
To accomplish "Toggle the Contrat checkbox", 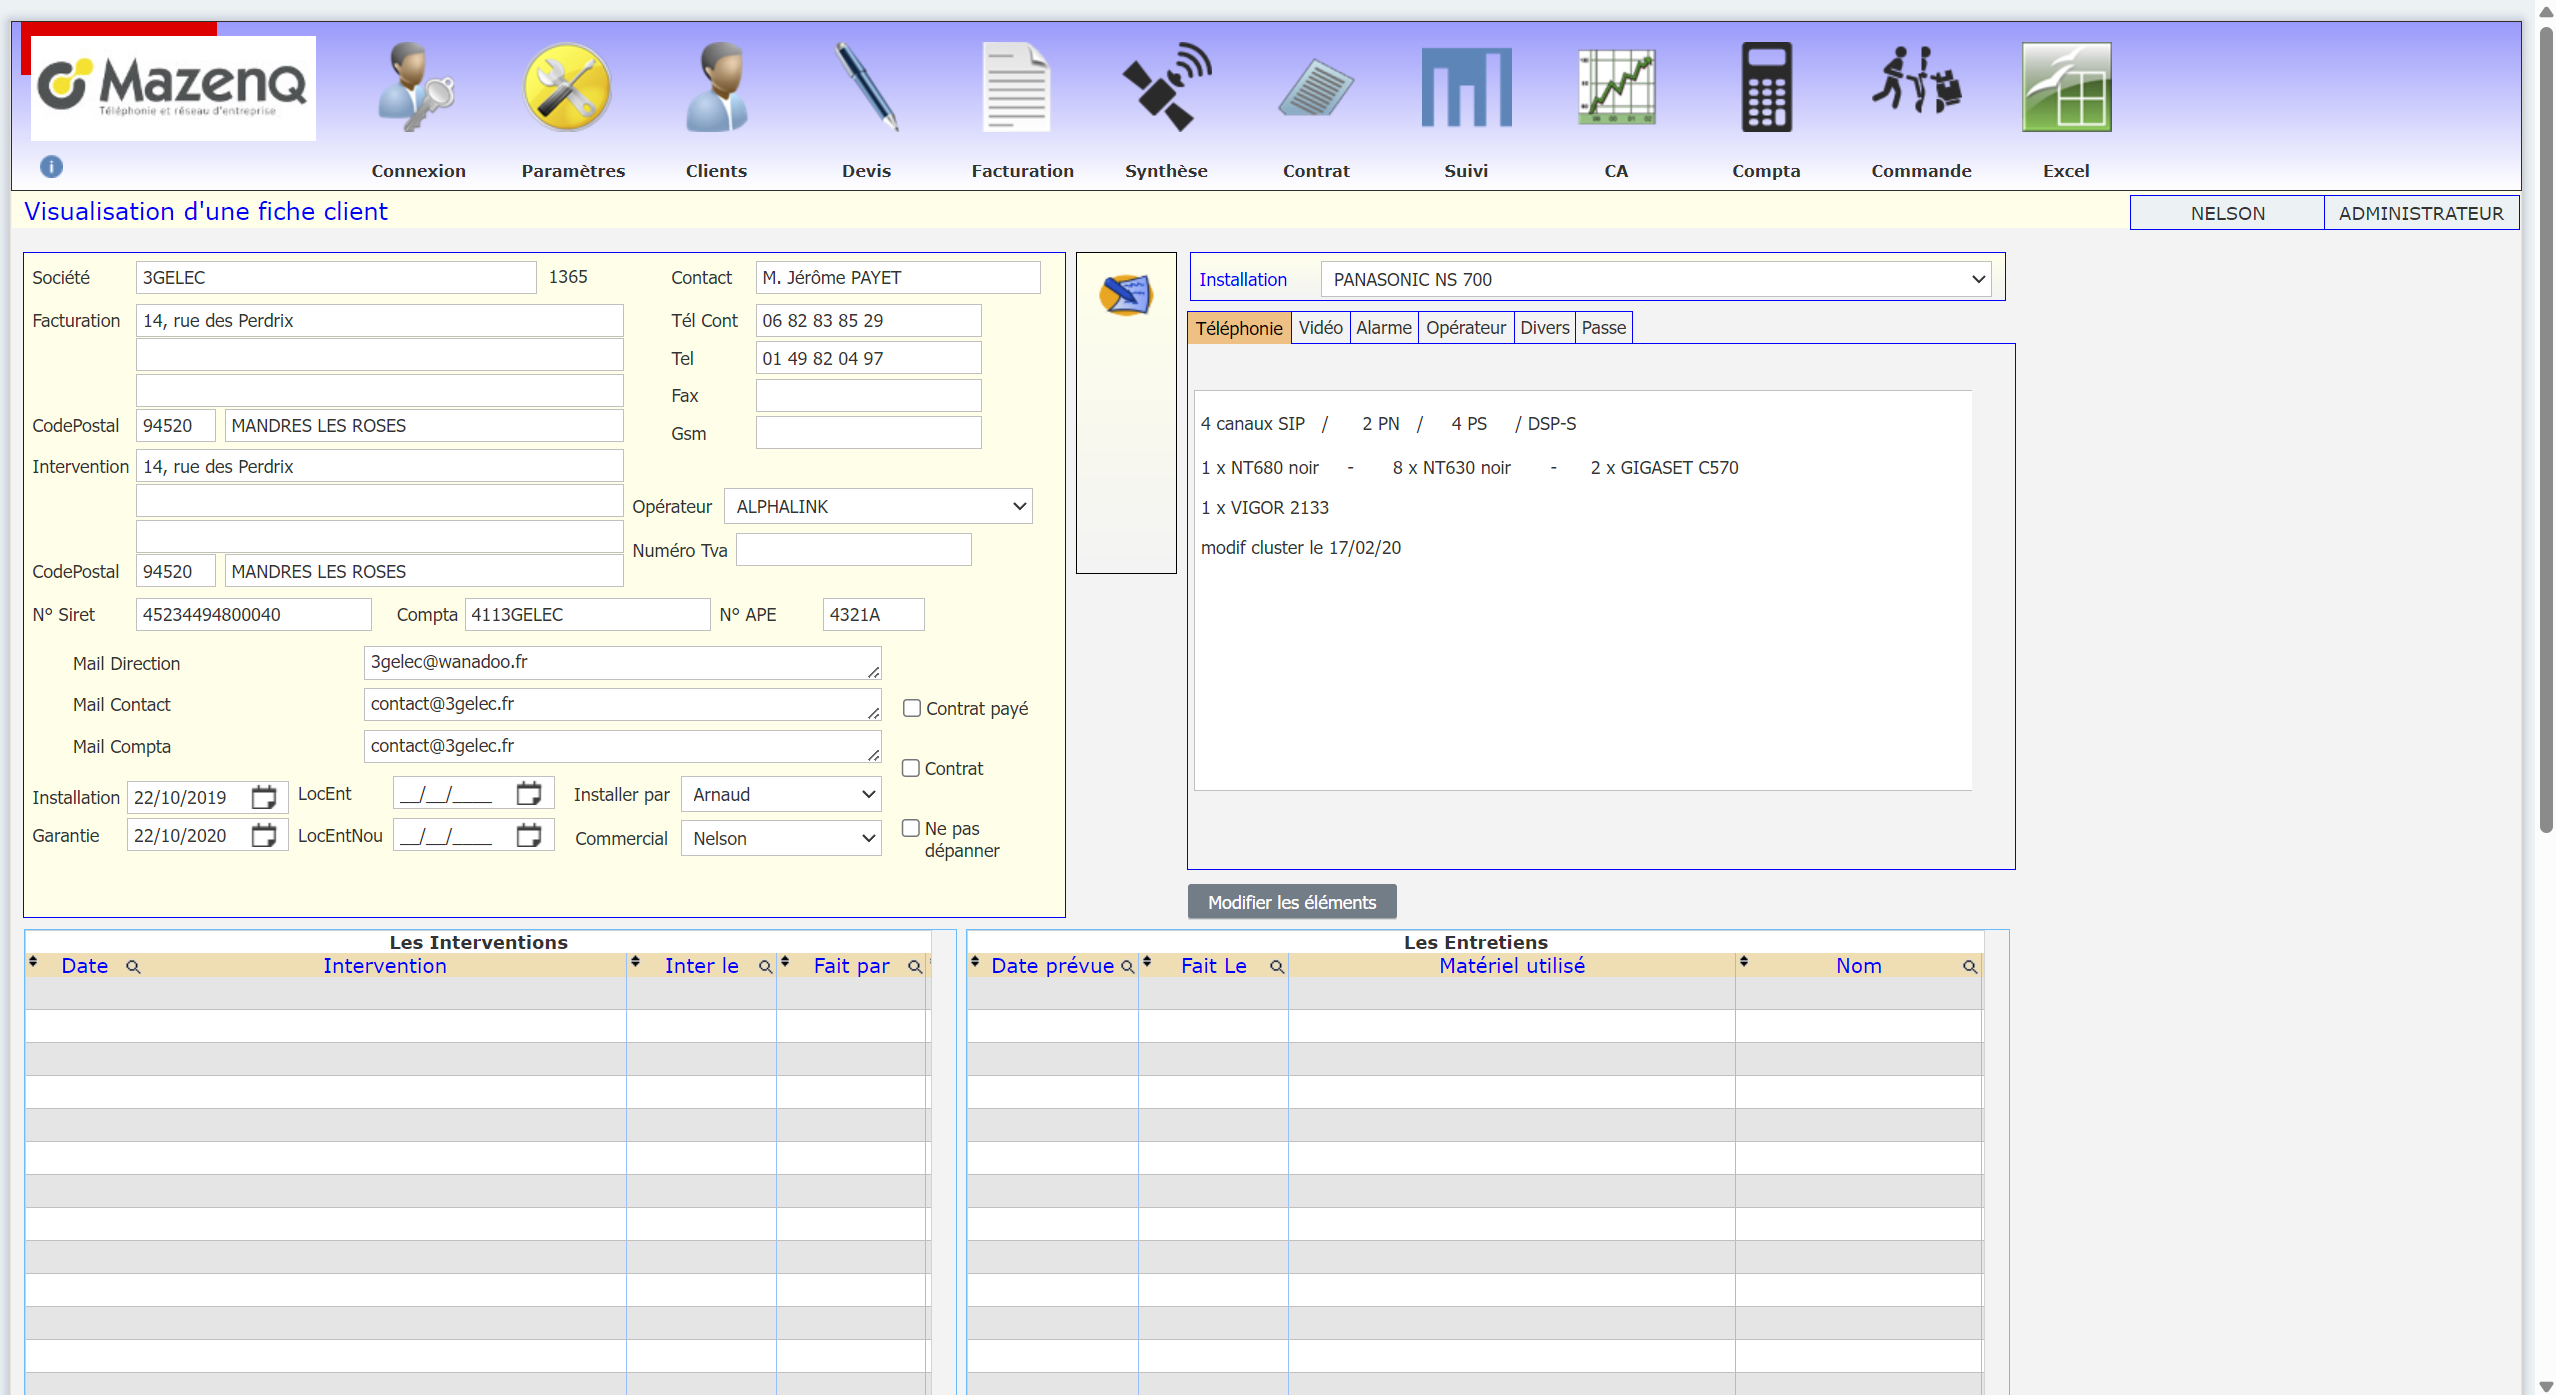I will click(x=911, y=768).
